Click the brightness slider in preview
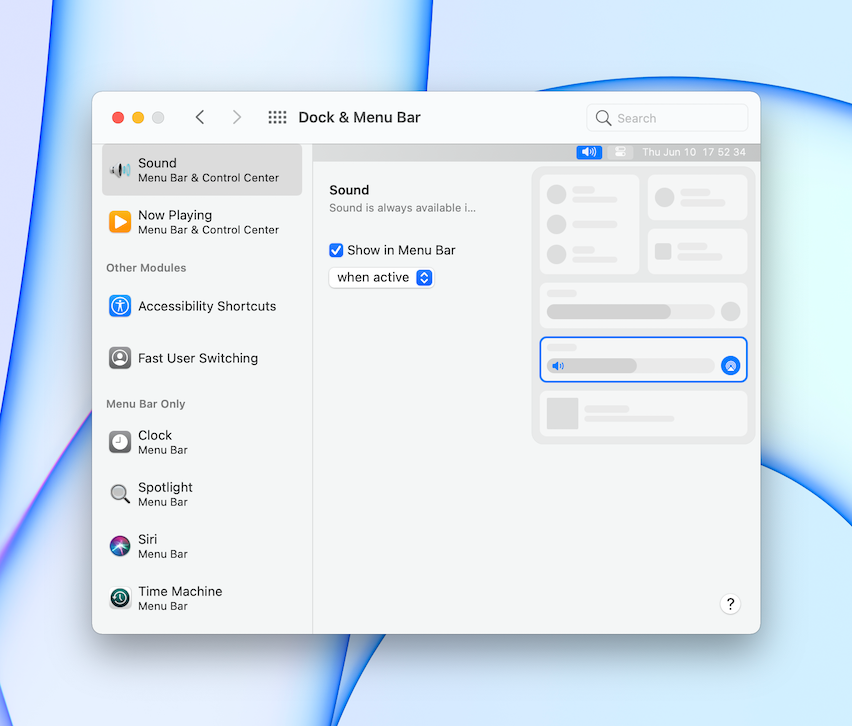 coord(630,311)
